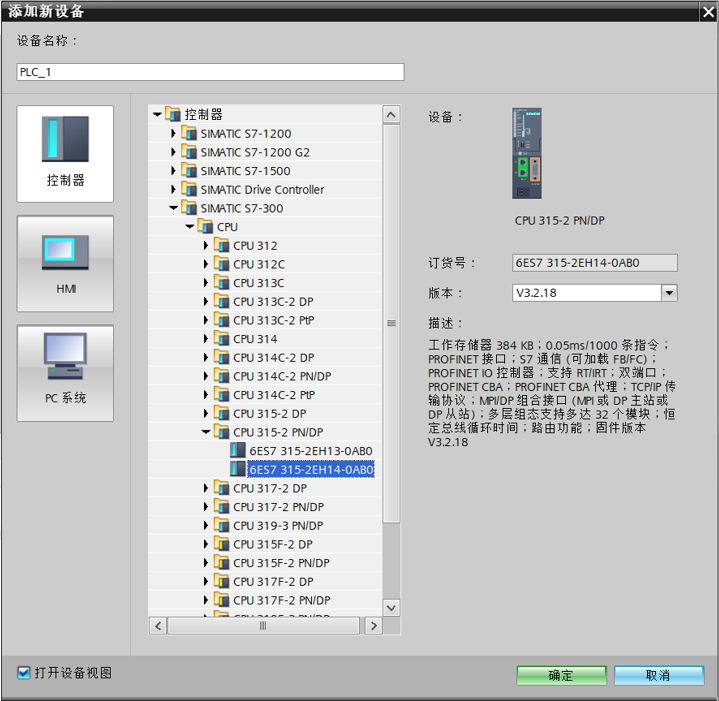This screenshot has height=701, width=719.
Task: Click the tree scroll right arrow
Action: 373,626
